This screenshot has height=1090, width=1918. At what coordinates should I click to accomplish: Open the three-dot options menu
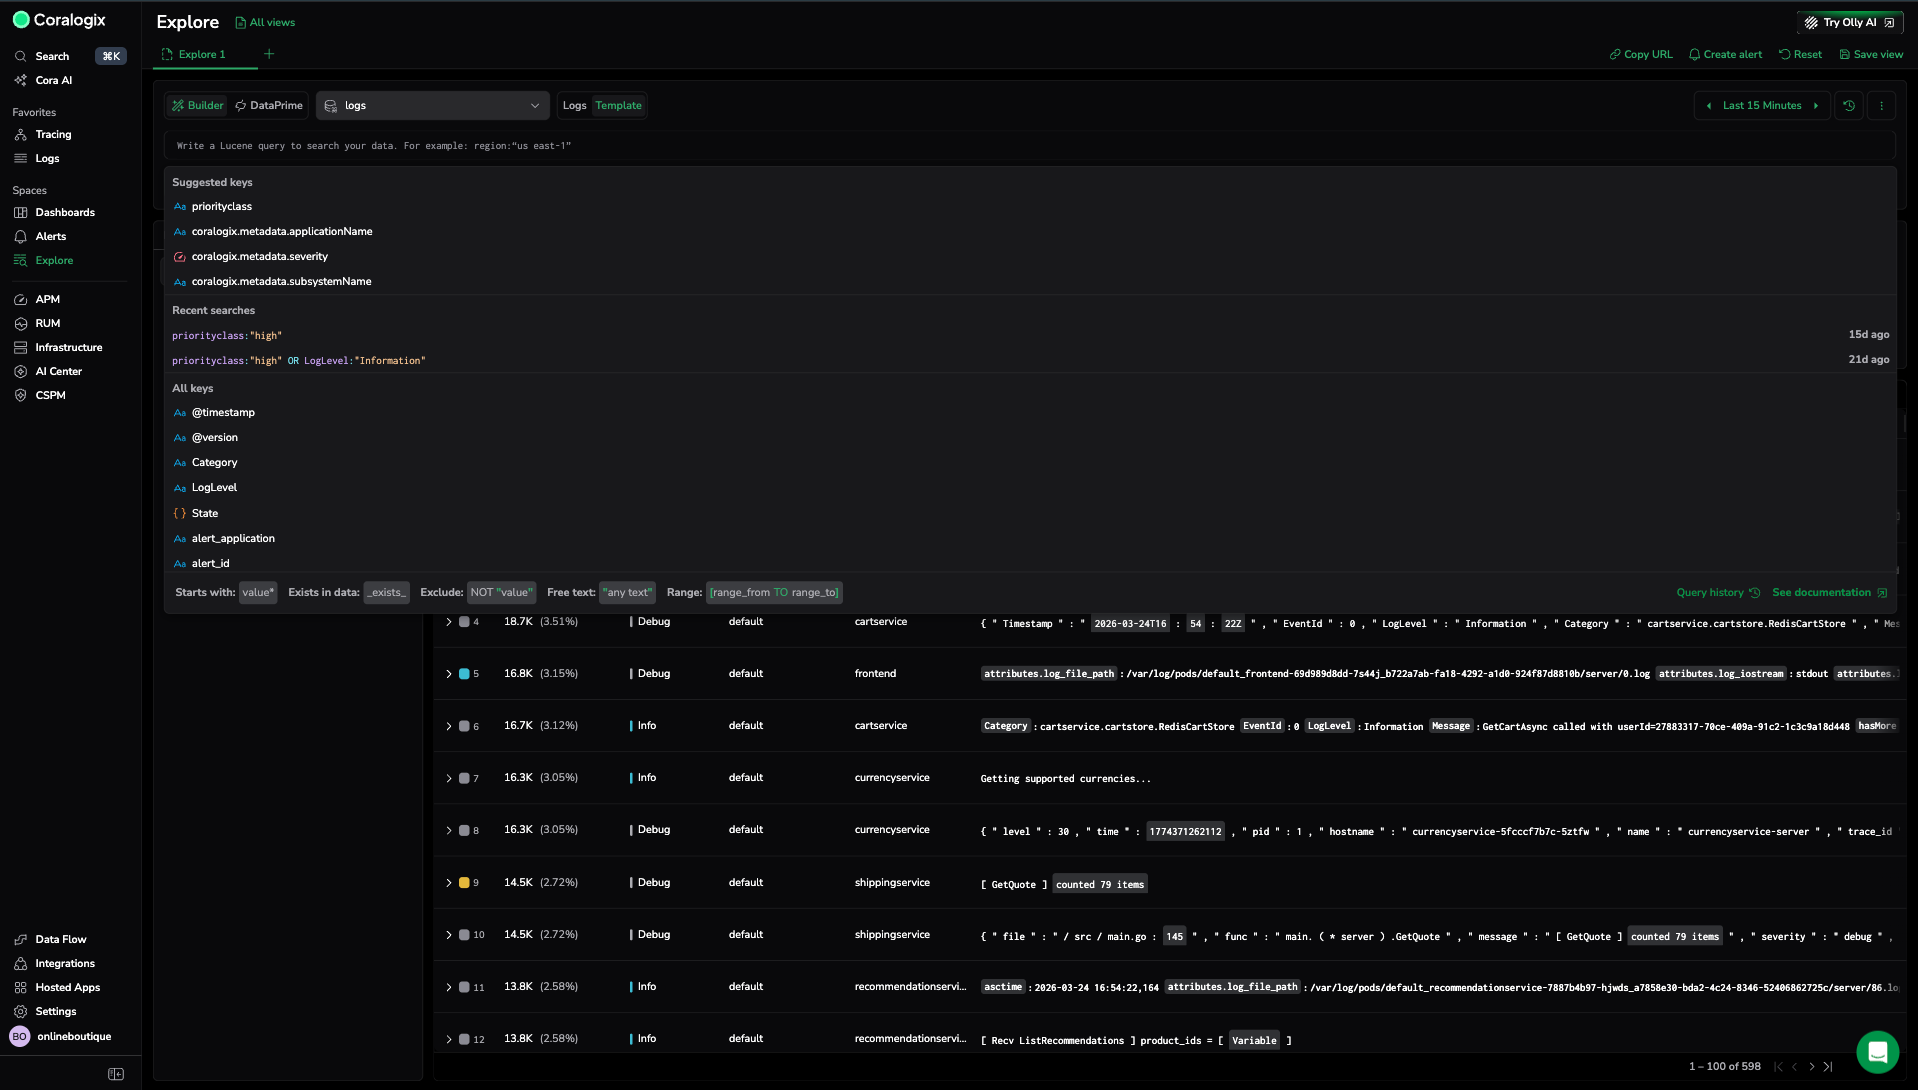(x=1881, y=106)
